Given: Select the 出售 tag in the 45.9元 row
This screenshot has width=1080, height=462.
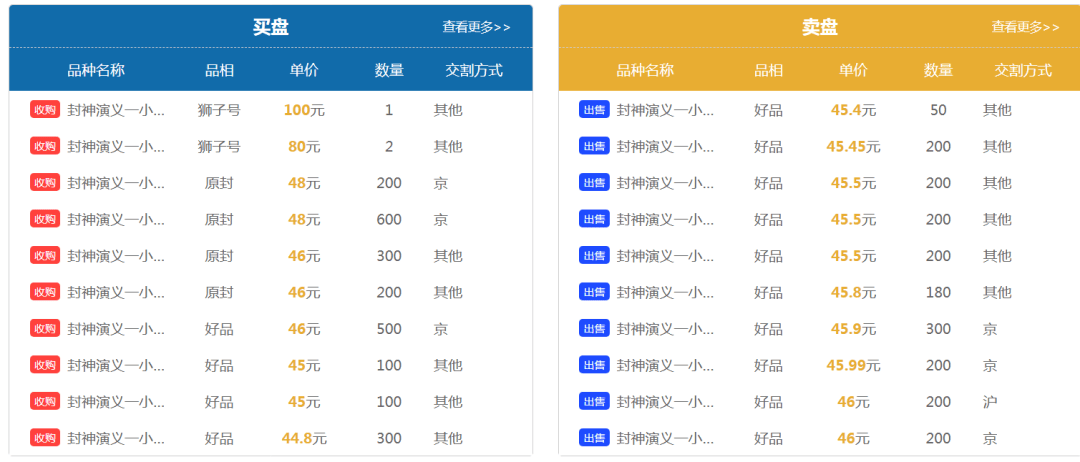Looking at the screenshot, I should pyautogui.click(x=594, y=328).
